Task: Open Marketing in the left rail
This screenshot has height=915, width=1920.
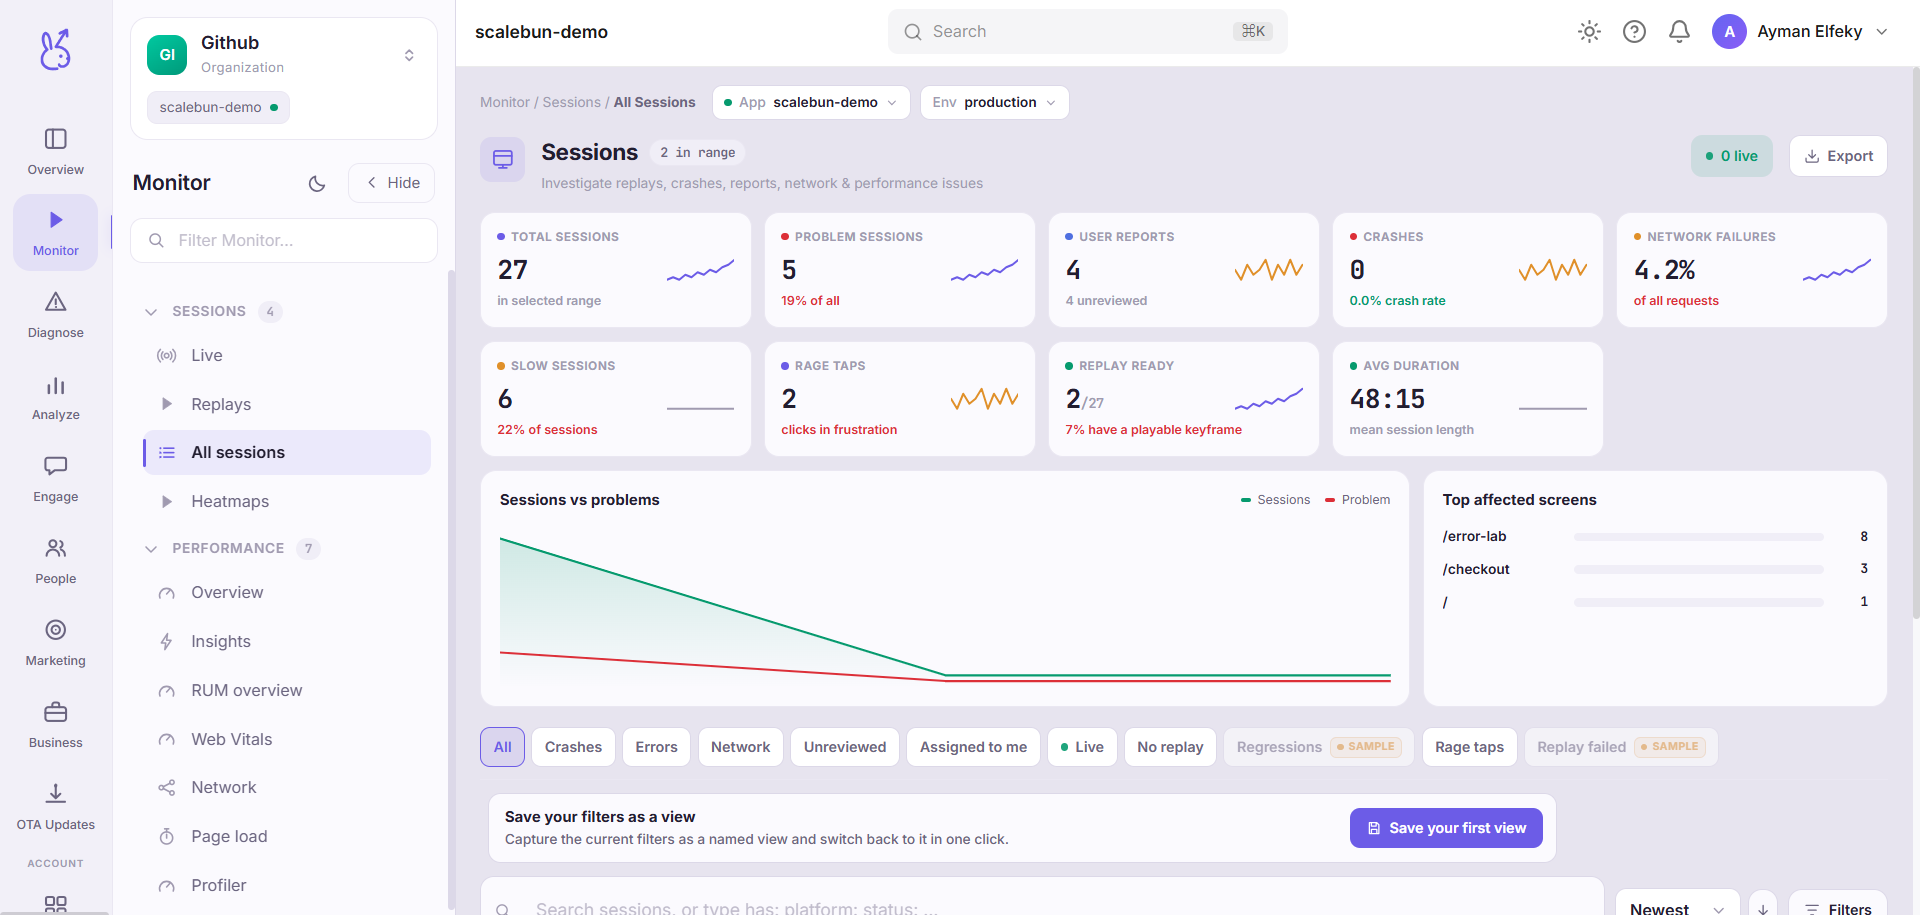Action: tap(56, 643)
